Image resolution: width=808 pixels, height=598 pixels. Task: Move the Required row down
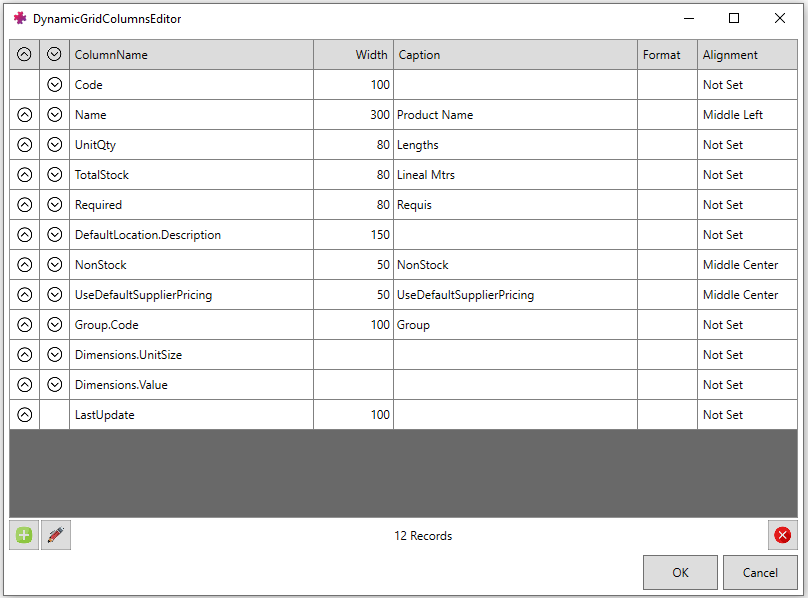point(55,205)
